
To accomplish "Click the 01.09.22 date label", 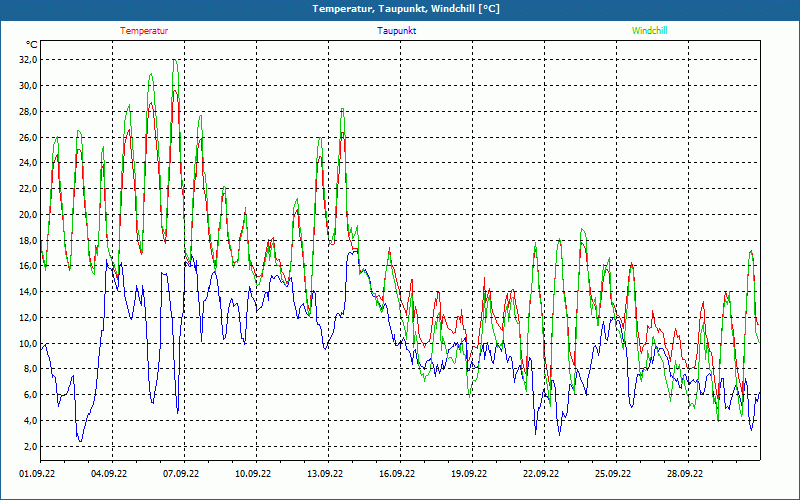I will pos(37,474).
